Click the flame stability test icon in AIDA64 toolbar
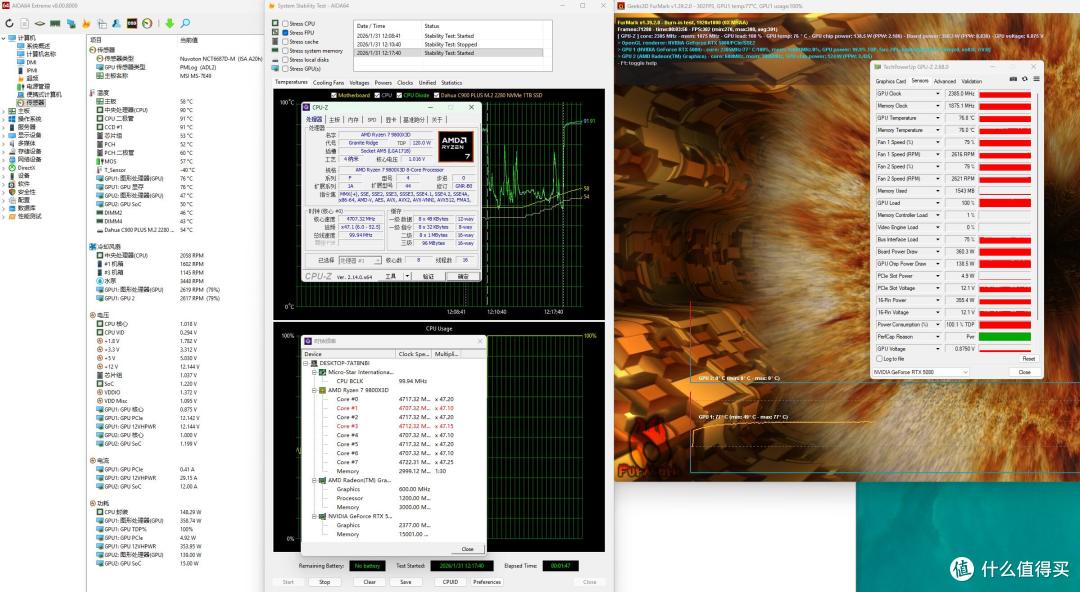The height and width of the screenshot is (592, 1080). pyautogui.click(x=86, y=23)
